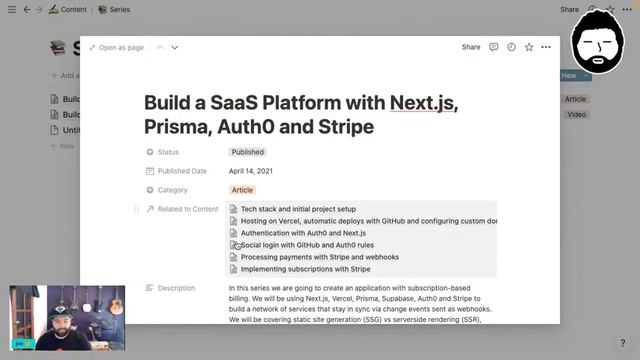The width and height of the screenshot is (640, 360).
Task: Click the Article tag in background list
Action: coord(575,99)
